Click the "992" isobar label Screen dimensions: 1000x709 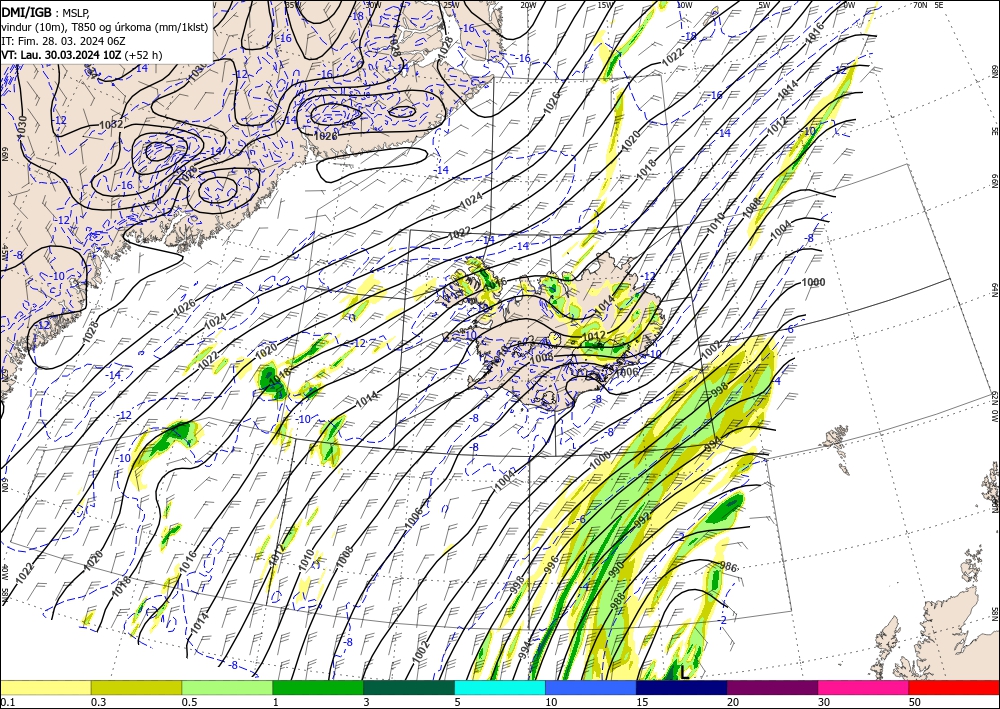(643, 520)
